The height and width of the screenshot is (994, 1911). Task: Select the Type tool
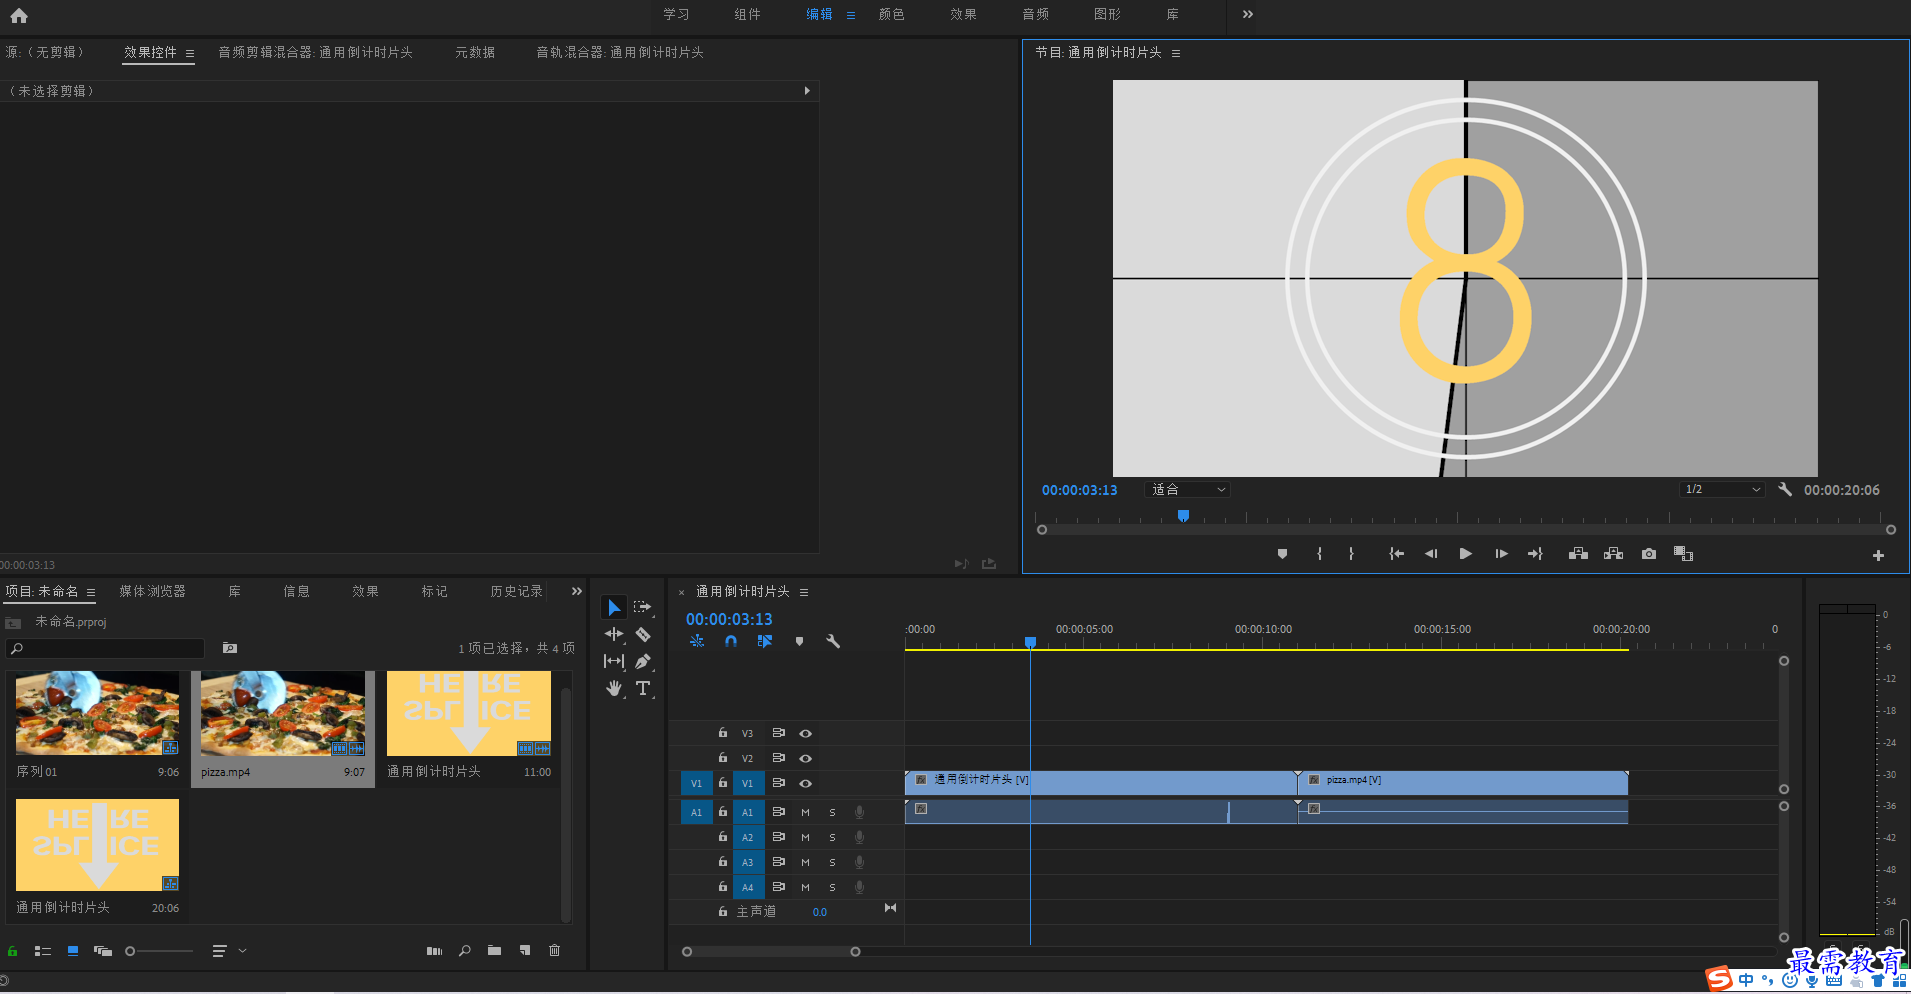tap(643, 688)
